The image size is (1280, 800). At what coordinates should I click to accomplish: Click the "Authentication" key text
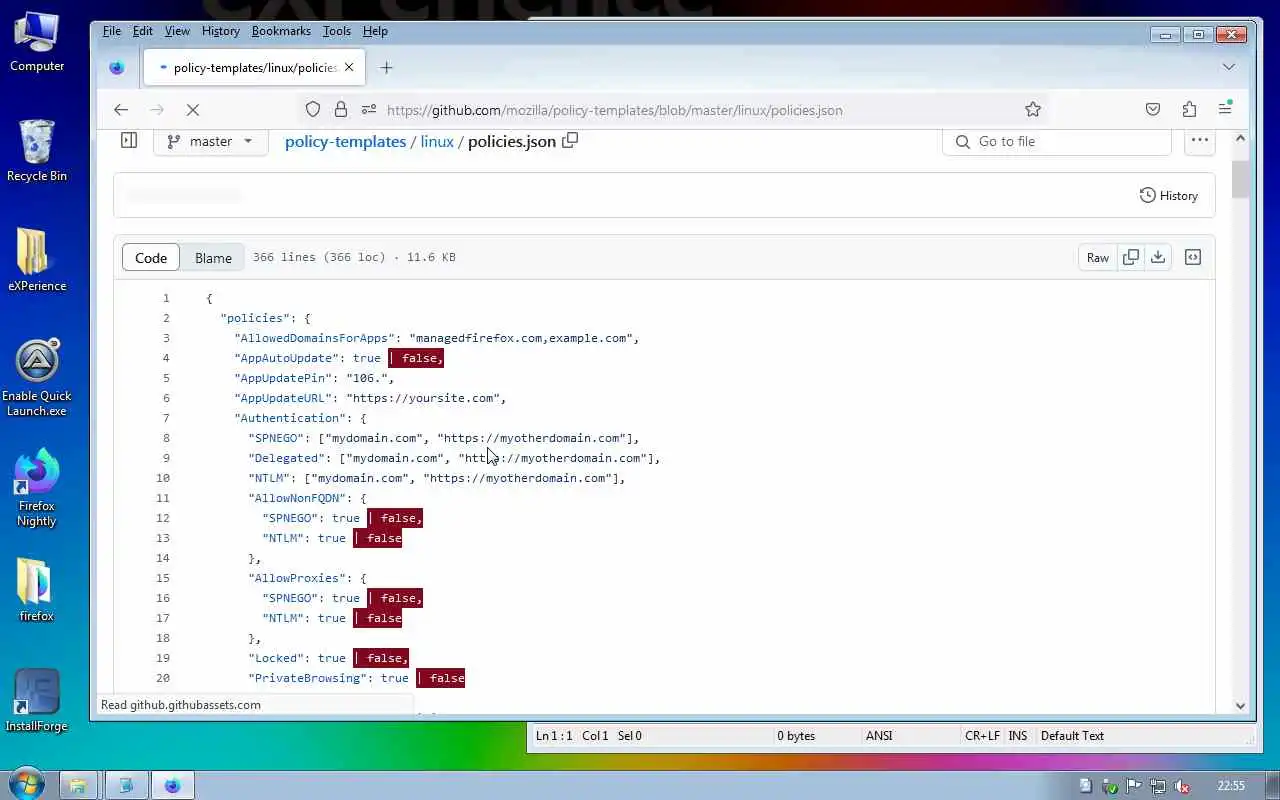290,418
